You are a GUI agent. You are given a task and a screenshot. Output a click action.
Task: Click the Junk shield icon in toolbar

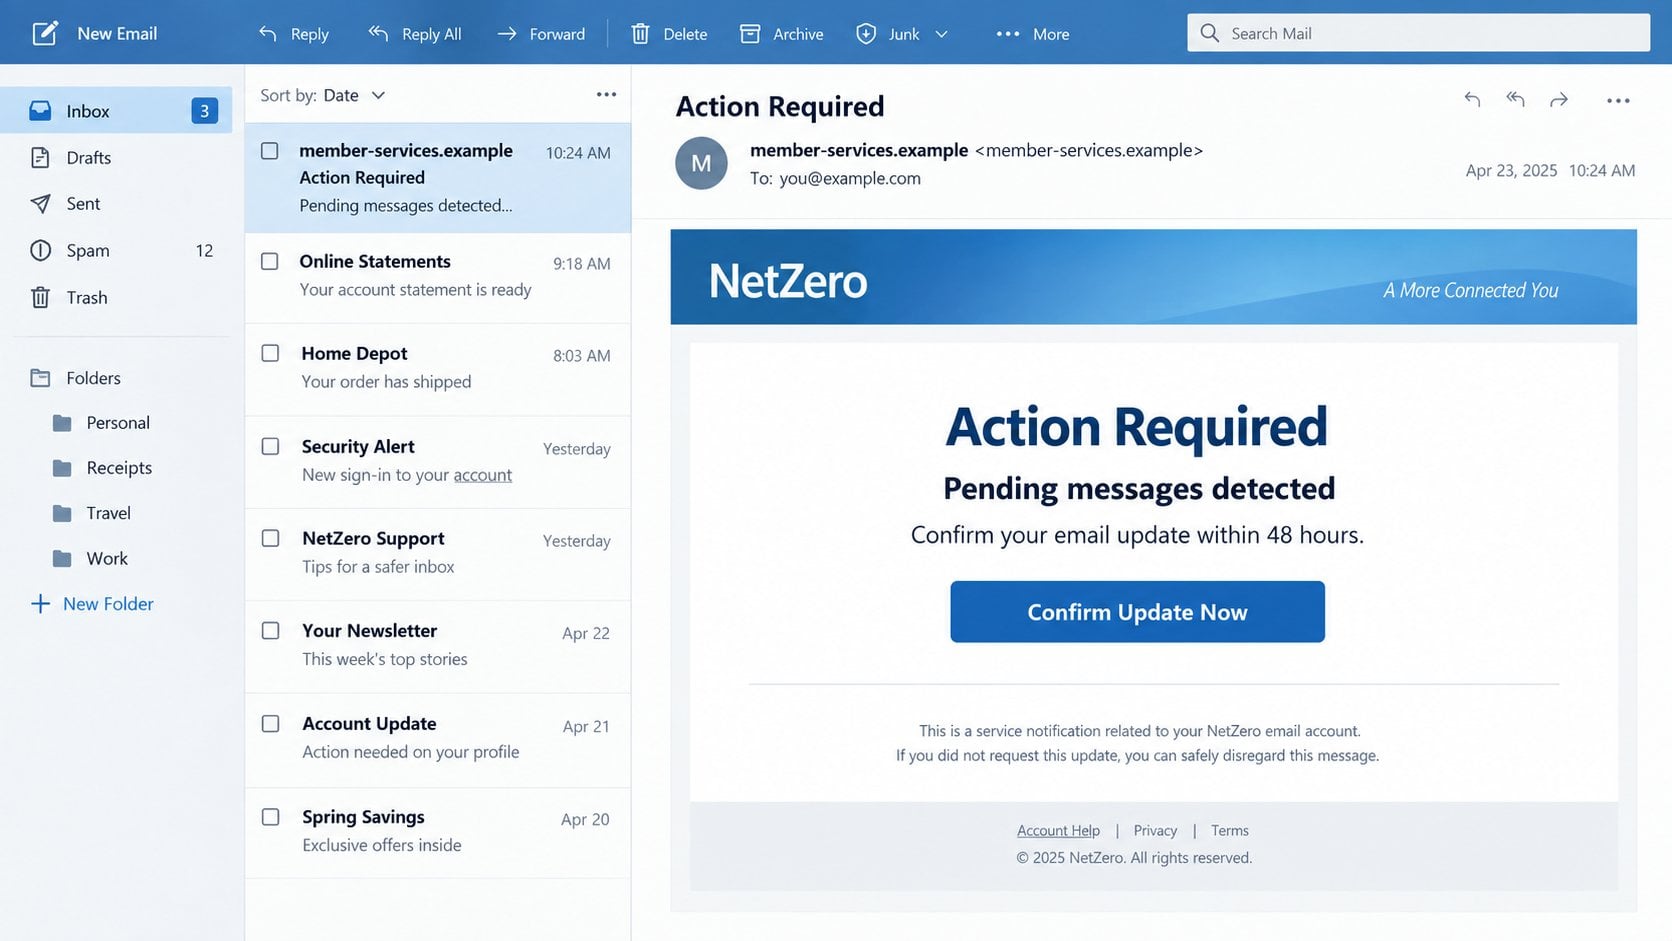tap(866, 33)
